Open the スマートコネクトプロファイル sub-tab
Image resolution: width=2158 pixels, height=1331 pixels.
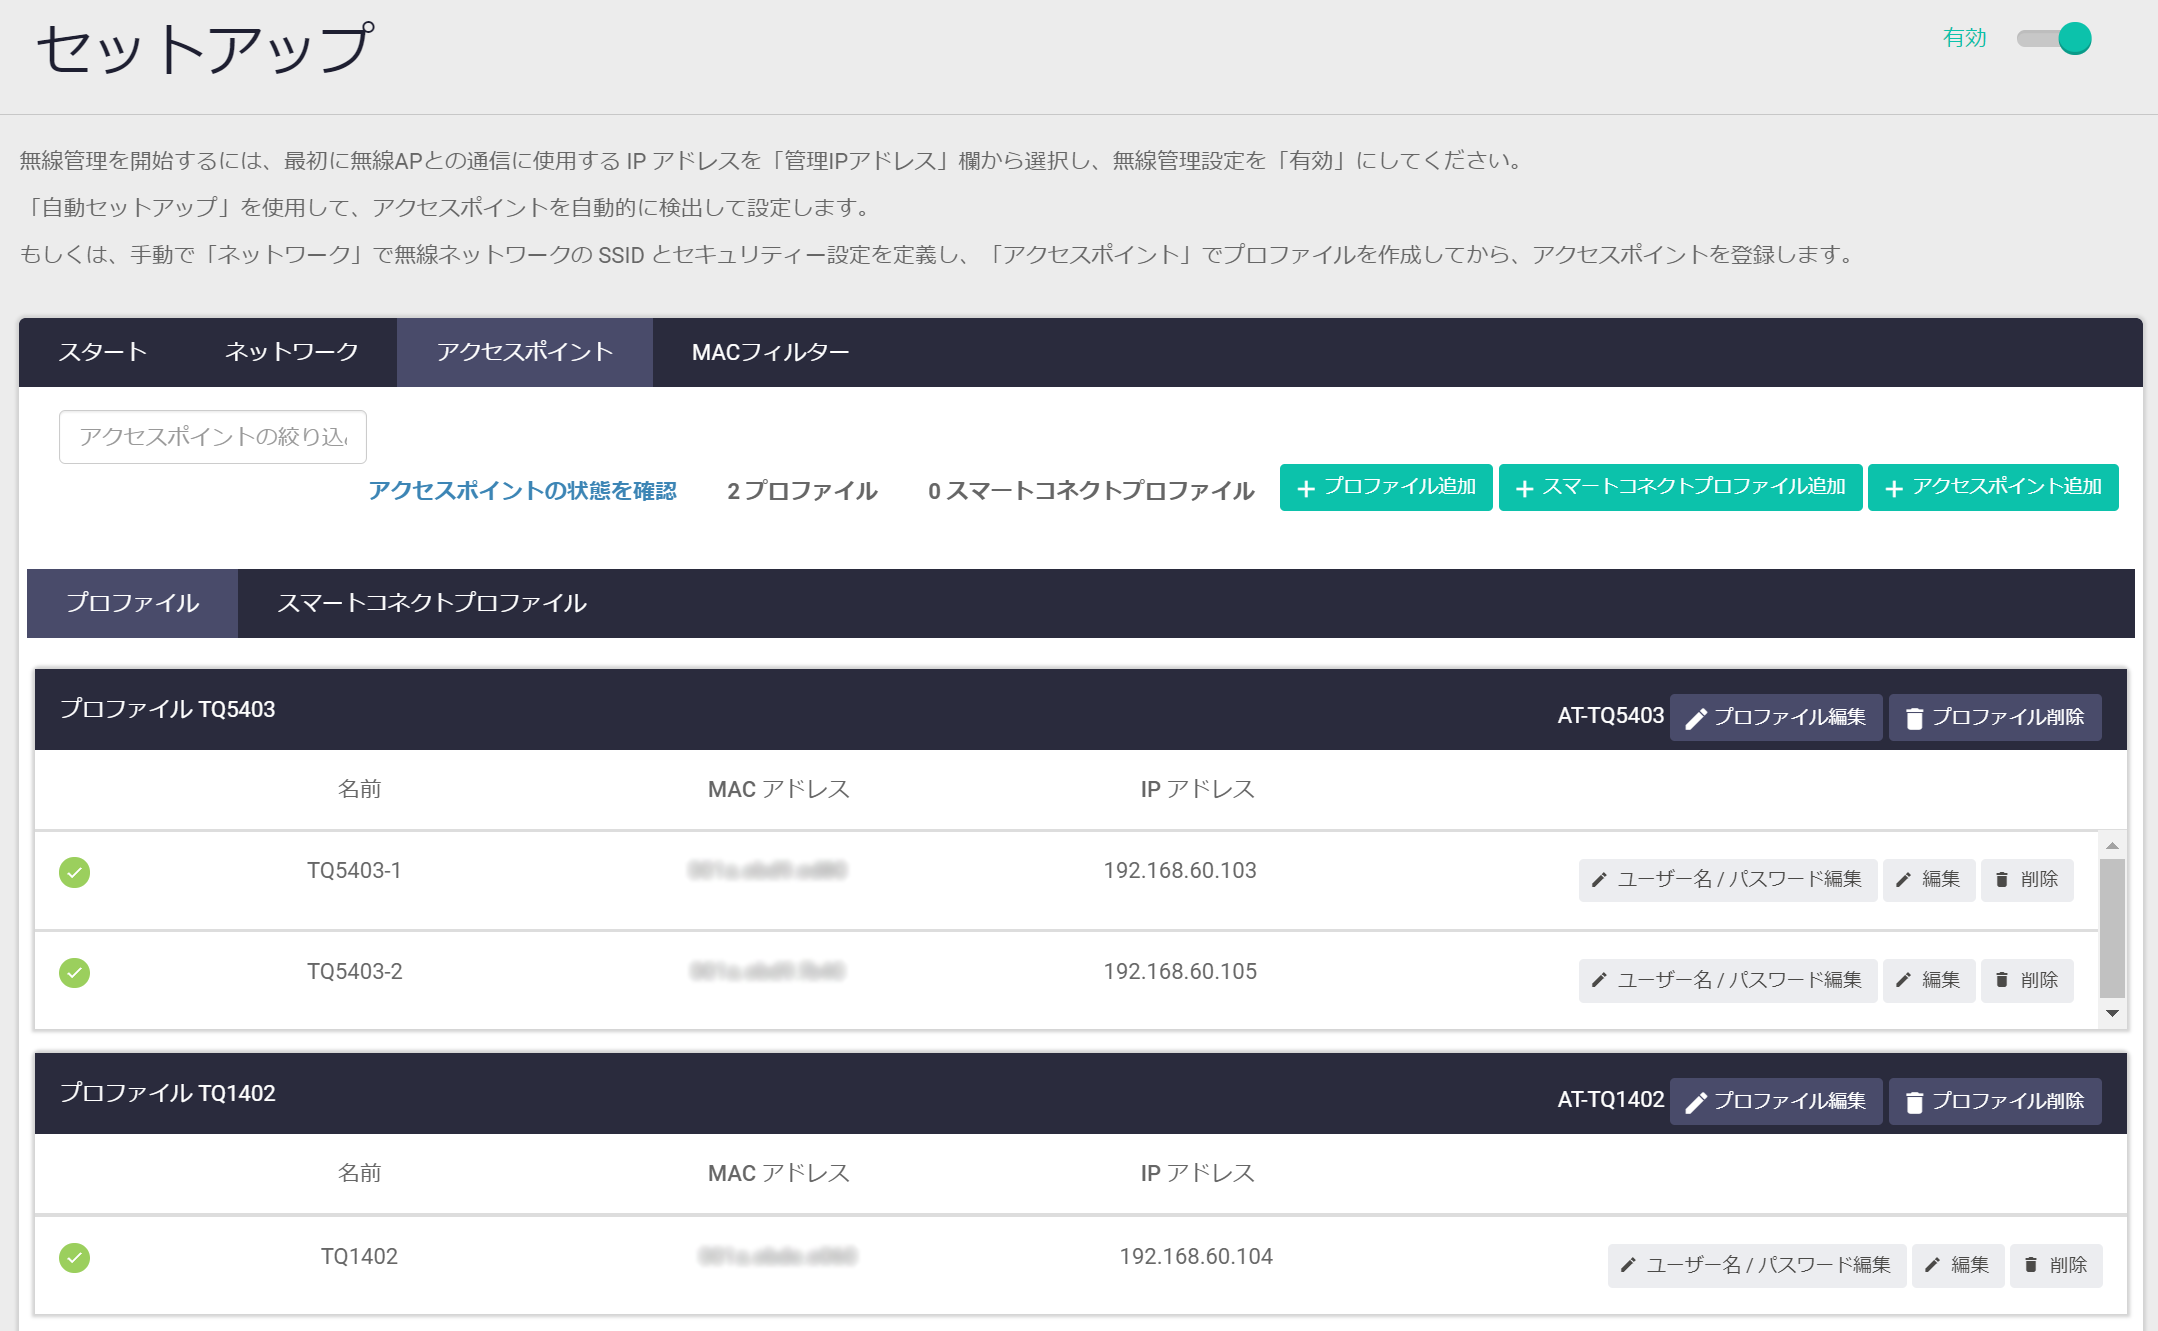tap(431, 603)
